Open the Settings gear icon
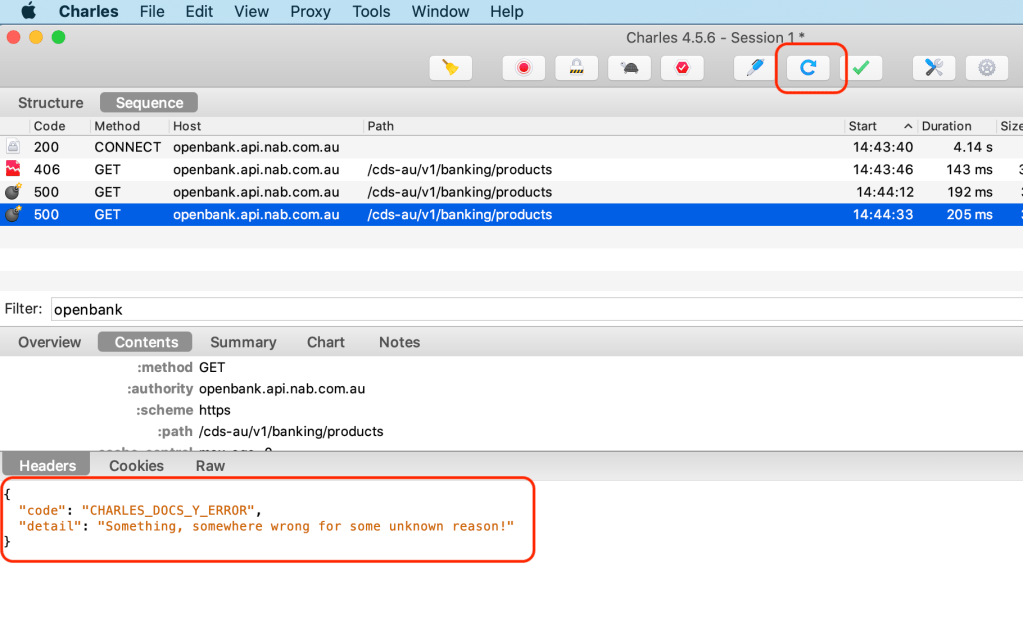 coord(987,68)
